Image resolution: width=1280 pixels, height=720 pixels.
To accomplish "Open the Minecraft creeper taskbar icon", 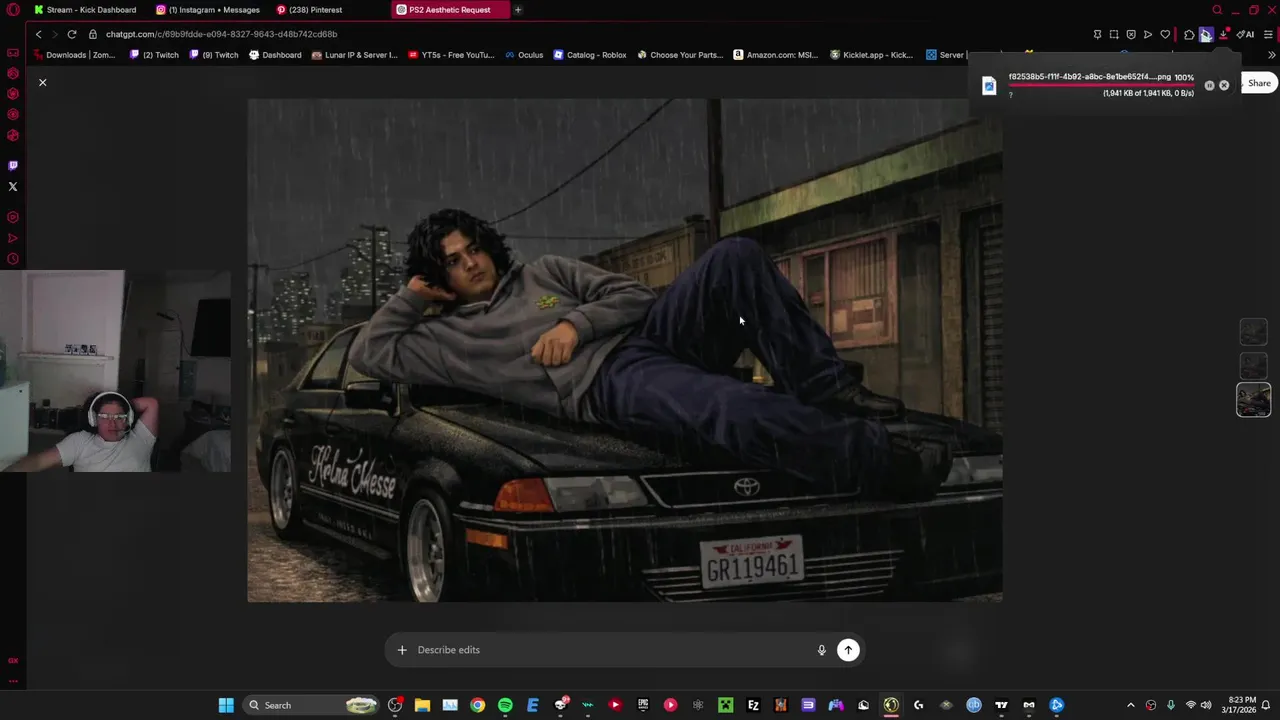I will pos(725,705).
